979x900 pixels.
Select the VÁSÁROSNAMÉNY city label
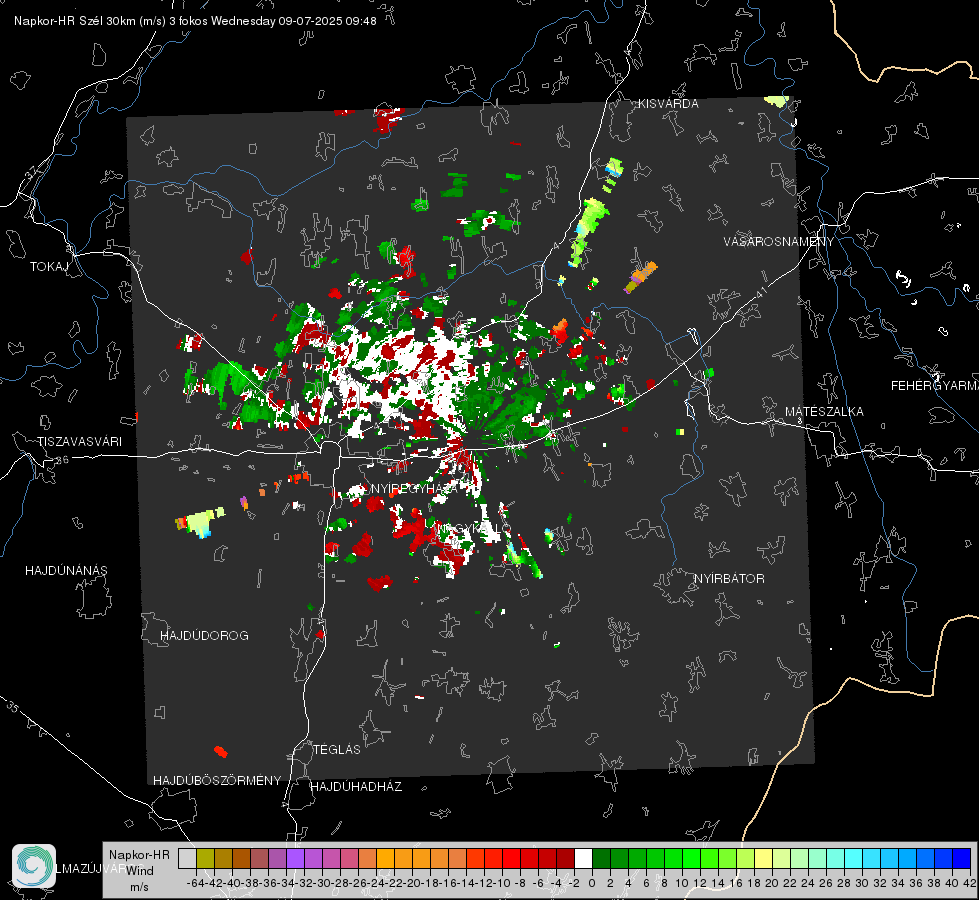tap(779, 242)
